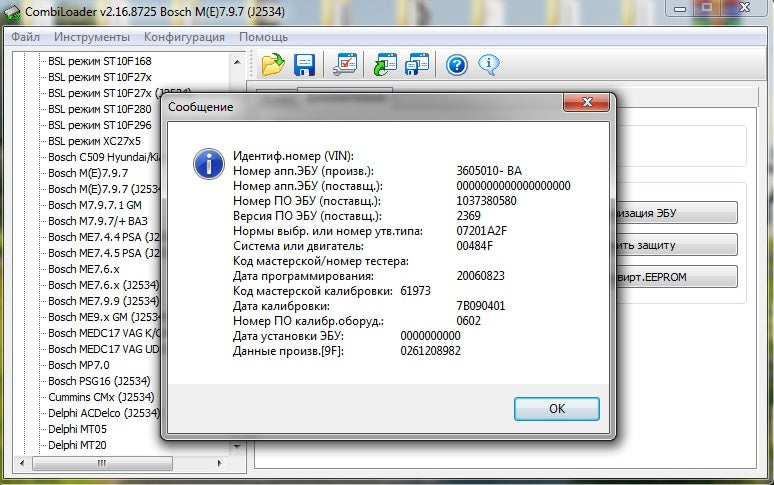774x485 pixels.
Task: Click calibration date value 7B090401
Action: click(x=481, y=306)
